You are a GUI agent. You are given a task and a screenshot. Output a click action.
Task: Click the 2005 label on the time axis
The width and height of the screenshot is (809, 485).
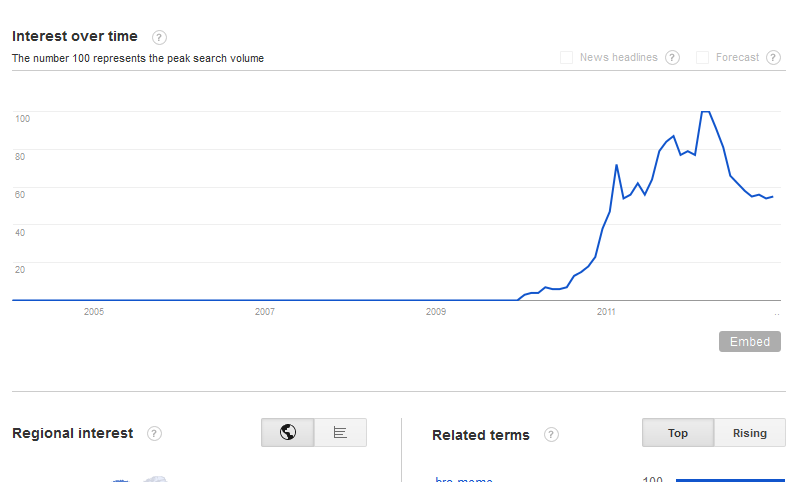coord(94,312)
